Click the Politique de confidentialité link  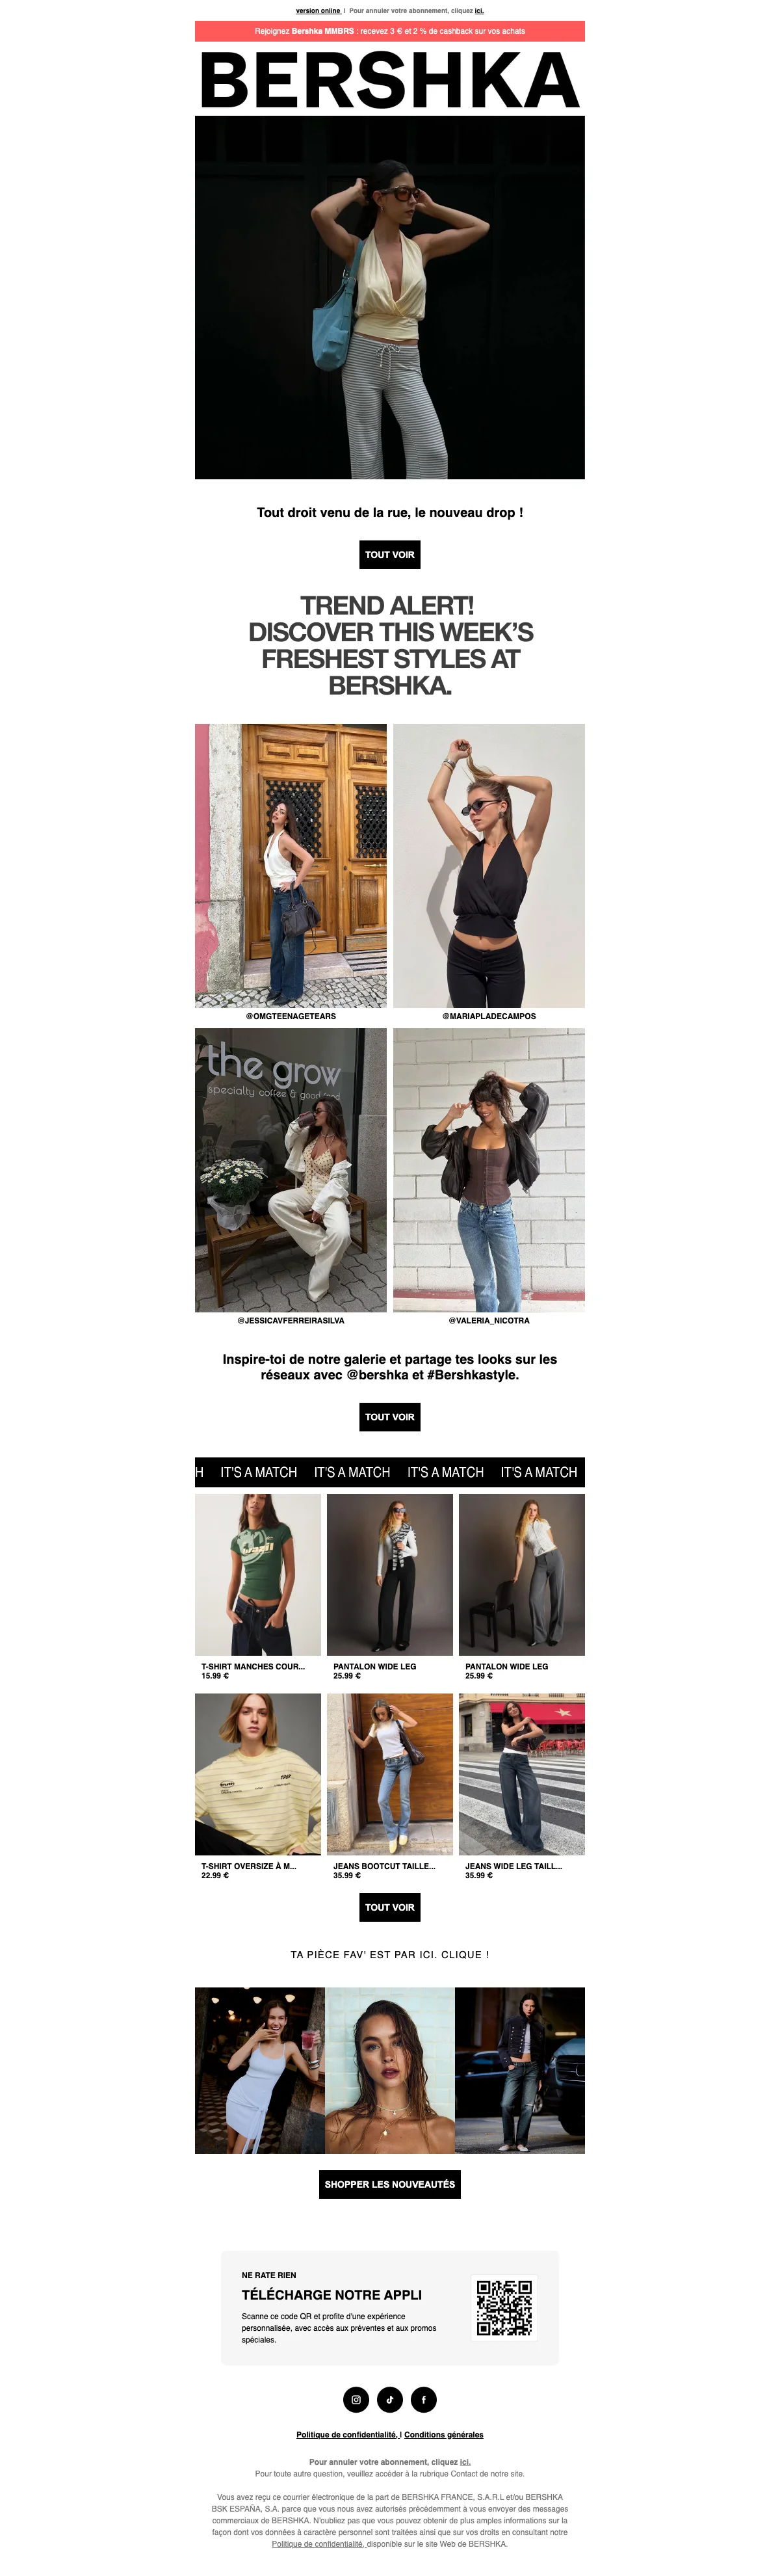pyautogui.click(x=347, y=2434)
